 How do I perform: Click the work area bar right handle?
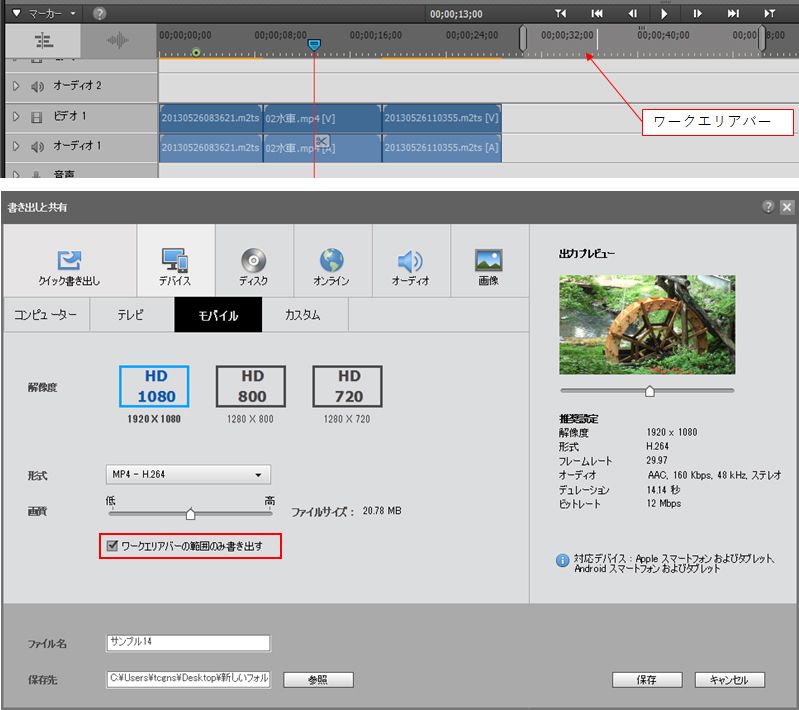tap(762, 38)
